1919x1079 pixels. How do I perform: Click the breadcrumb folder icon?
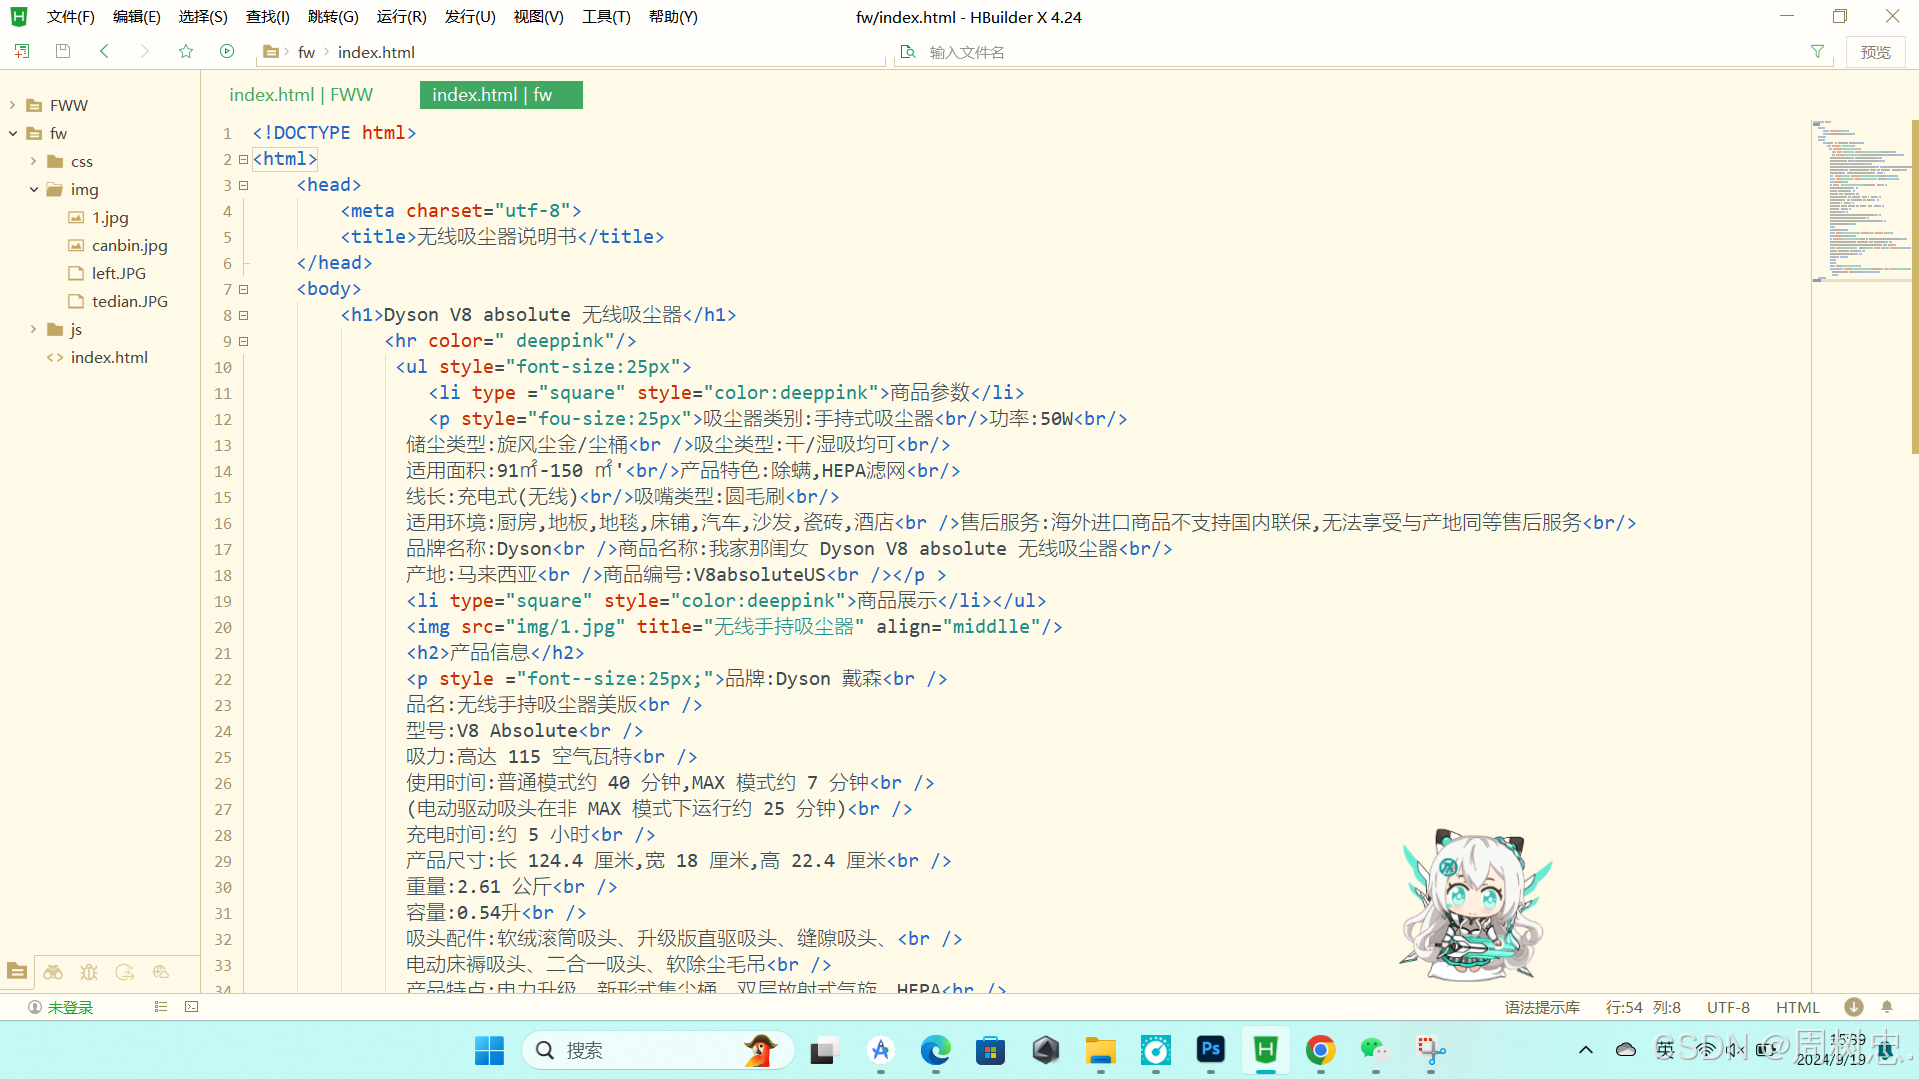(270, 51)
